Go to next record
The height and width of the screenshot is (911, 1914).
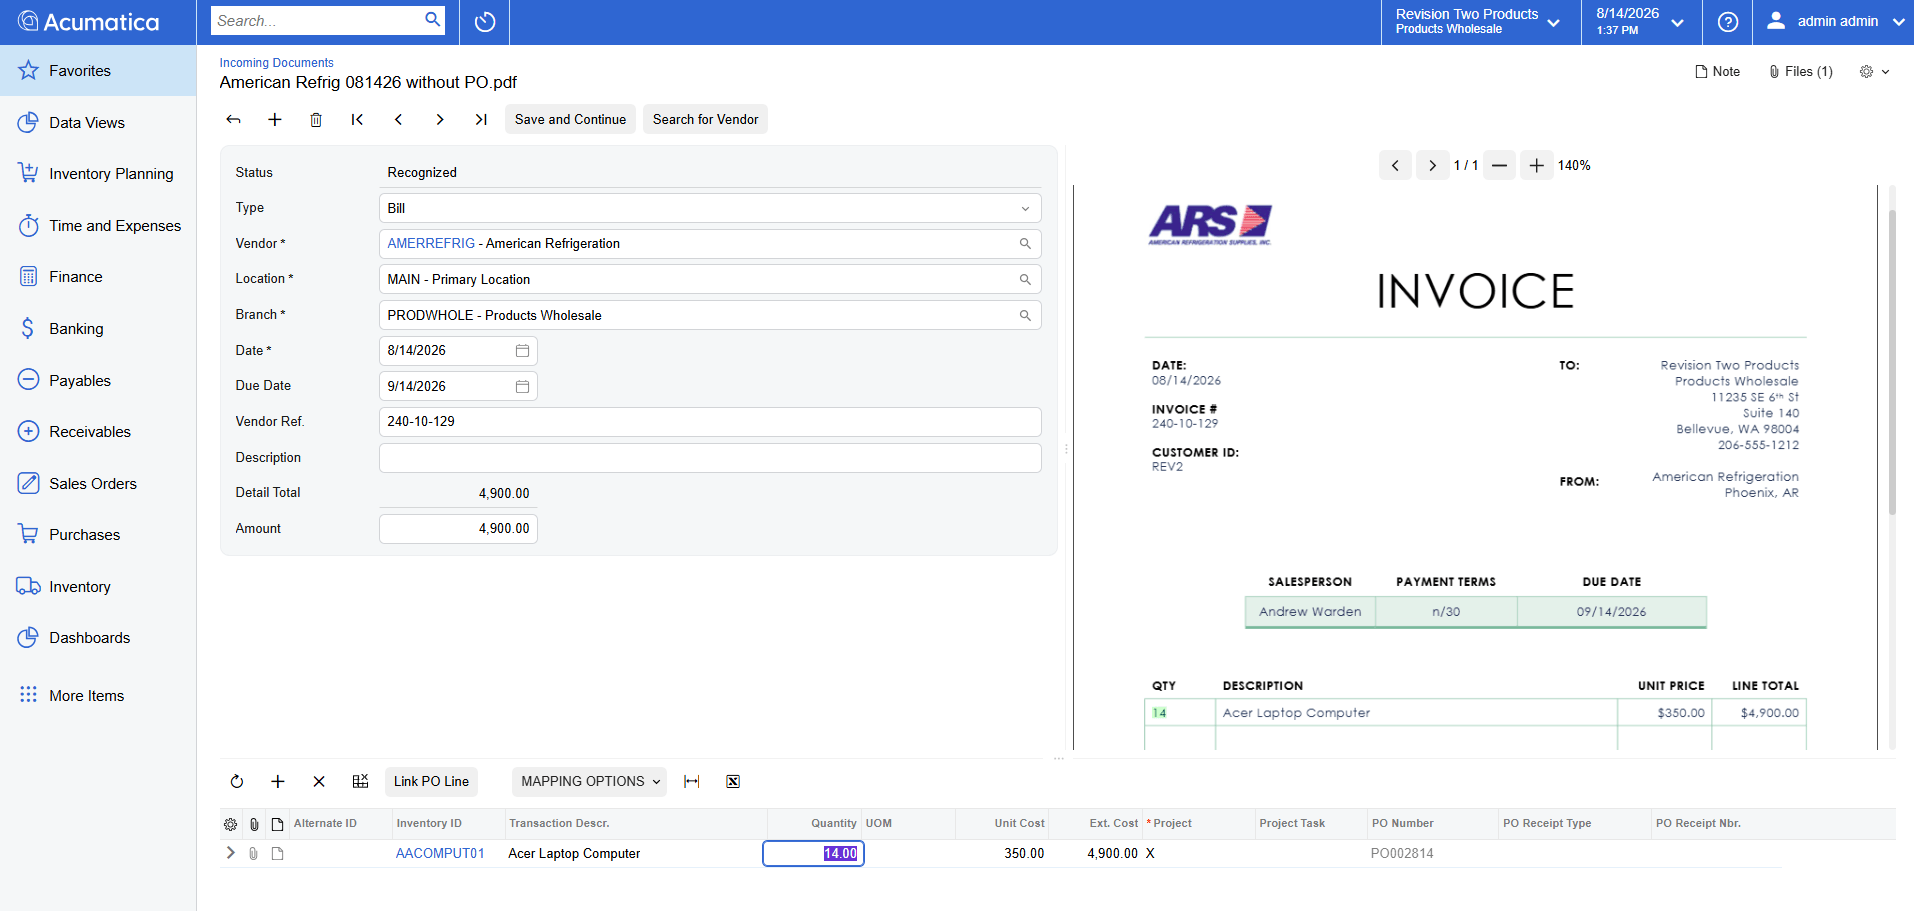(x=439, y=119)
